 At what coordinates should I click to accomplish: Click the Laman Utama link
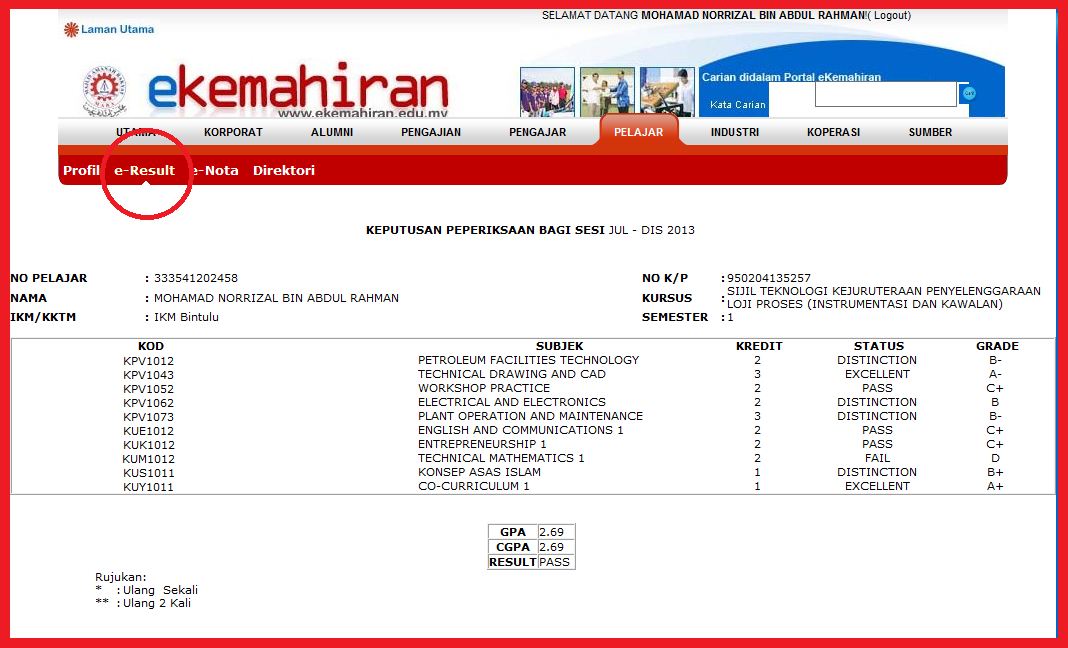pyautogui.click(x=117, y=29)
